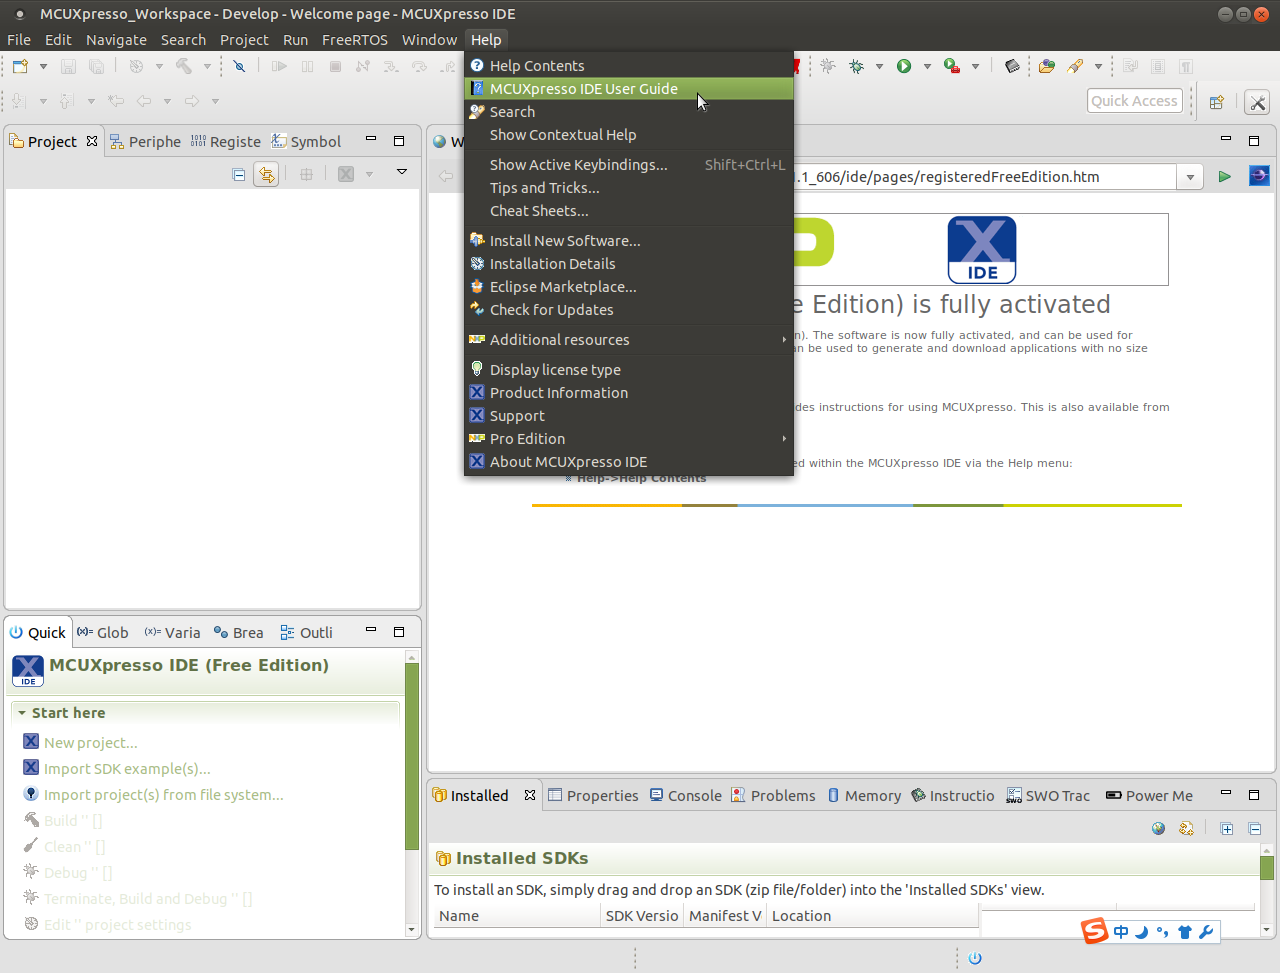The image size is (1280, 973).
Task: Click the Sogou S input method icon
Action: point(1095,931)
